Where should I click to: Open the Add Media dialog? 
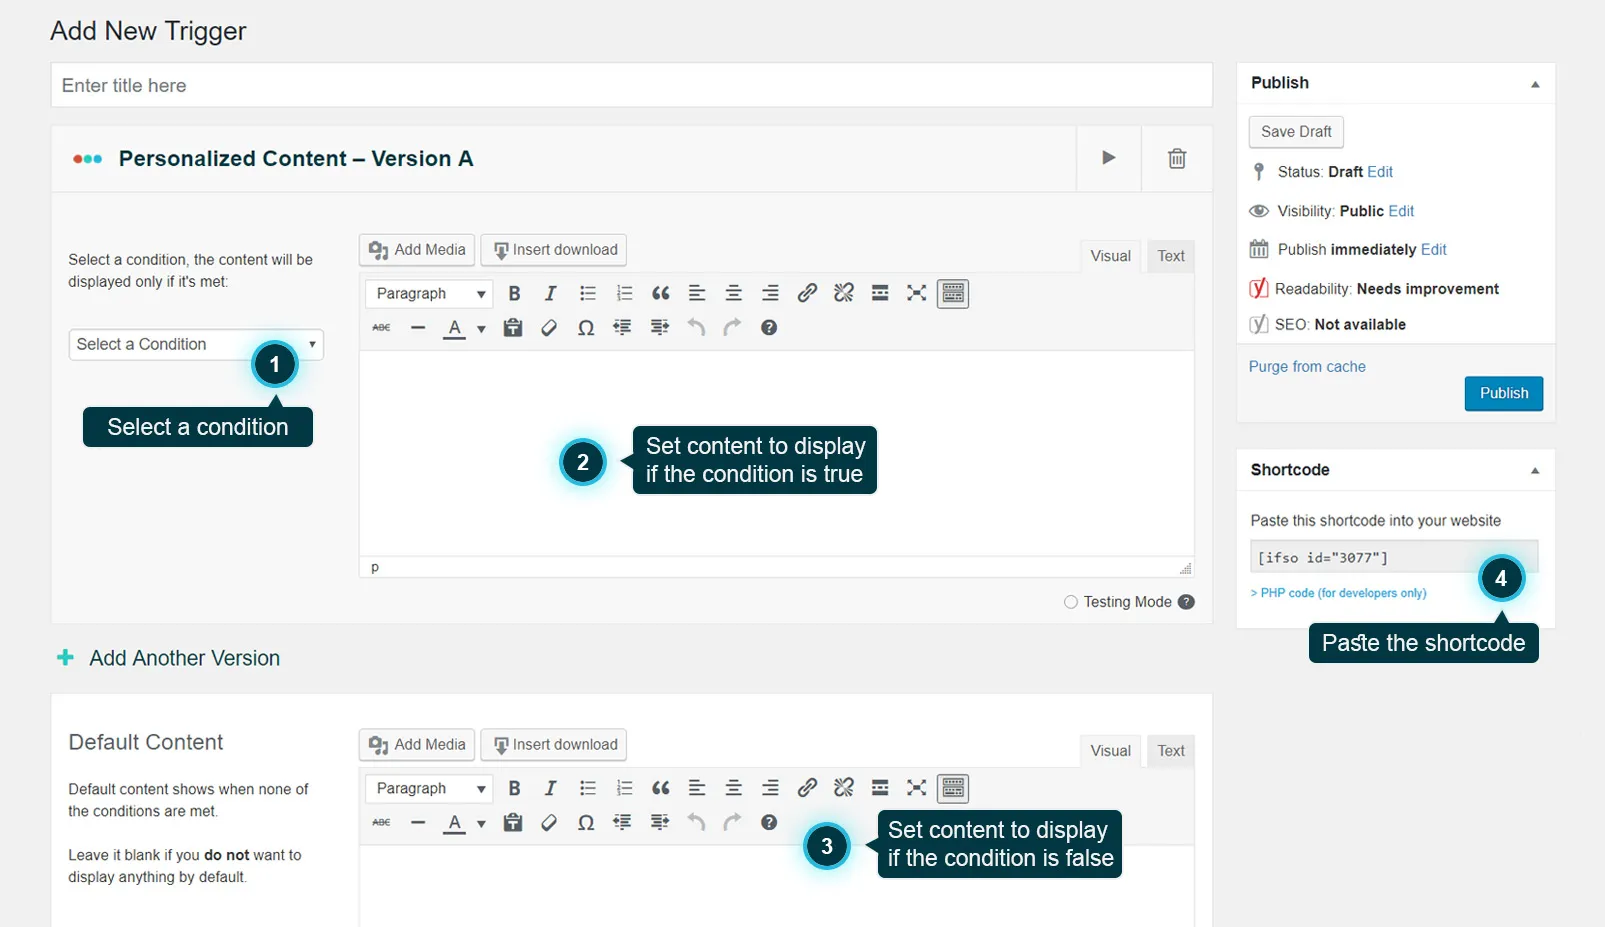point(415,249)
